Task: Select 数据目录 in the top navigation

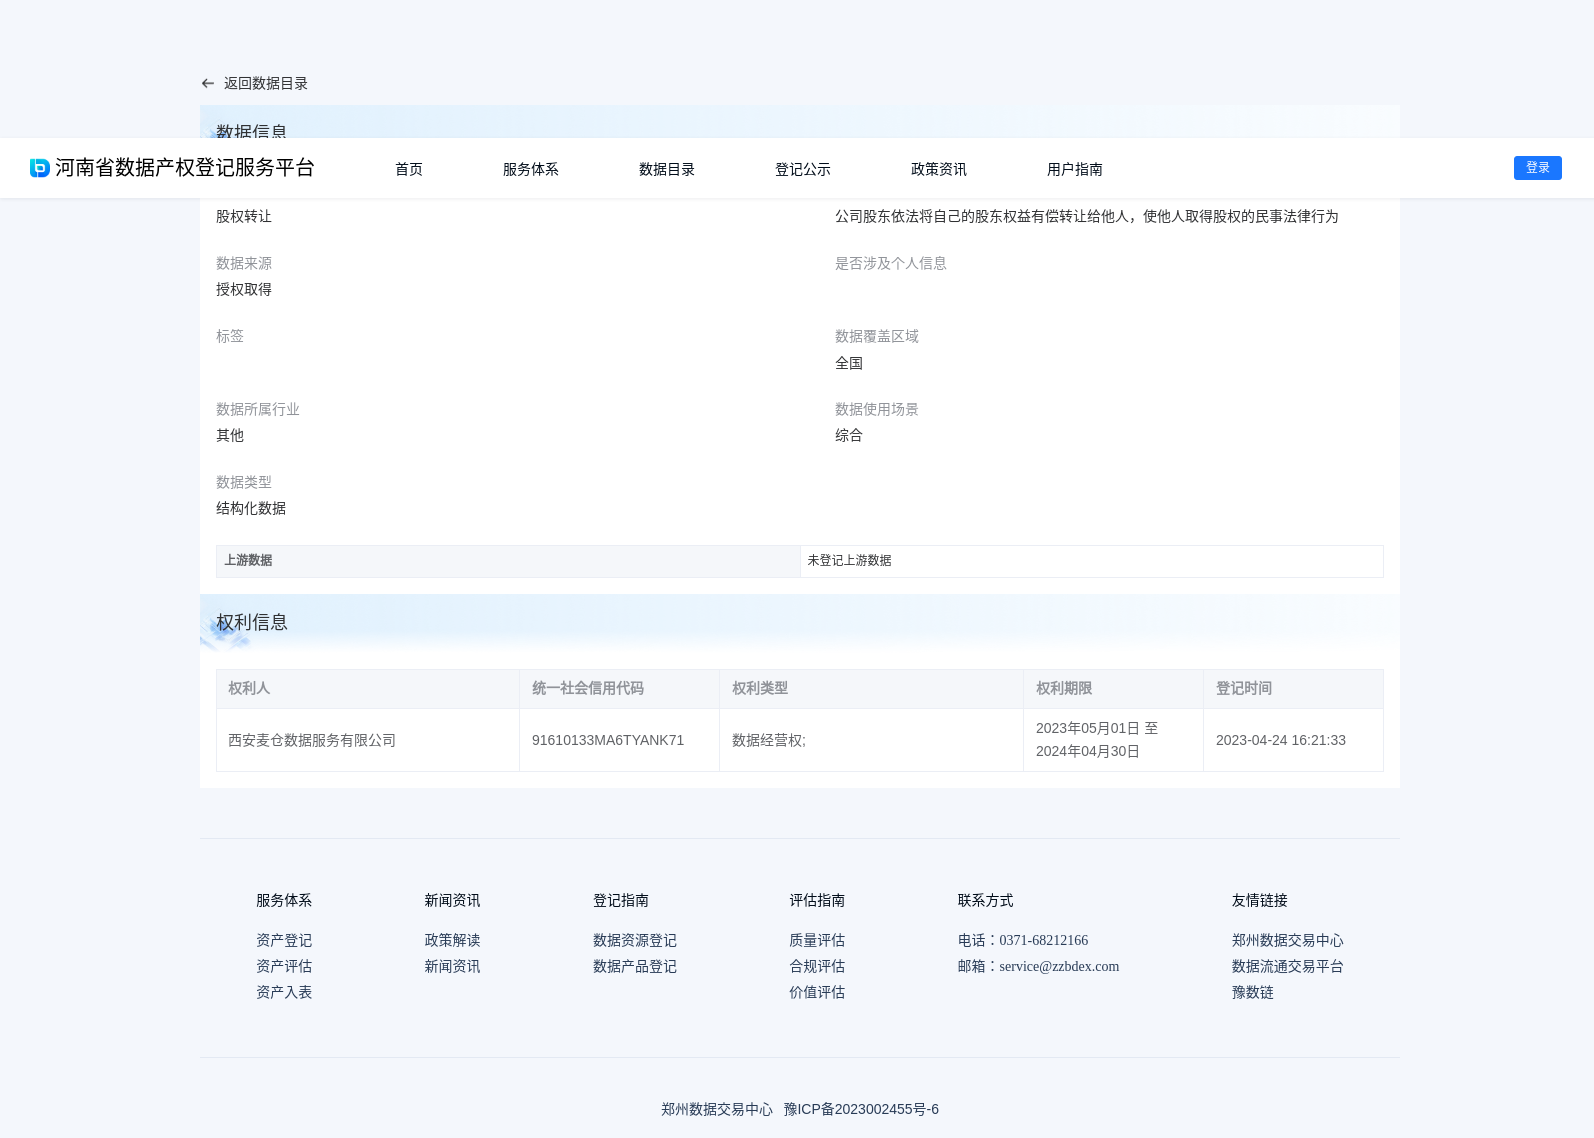Action: (x=667, y=169)
